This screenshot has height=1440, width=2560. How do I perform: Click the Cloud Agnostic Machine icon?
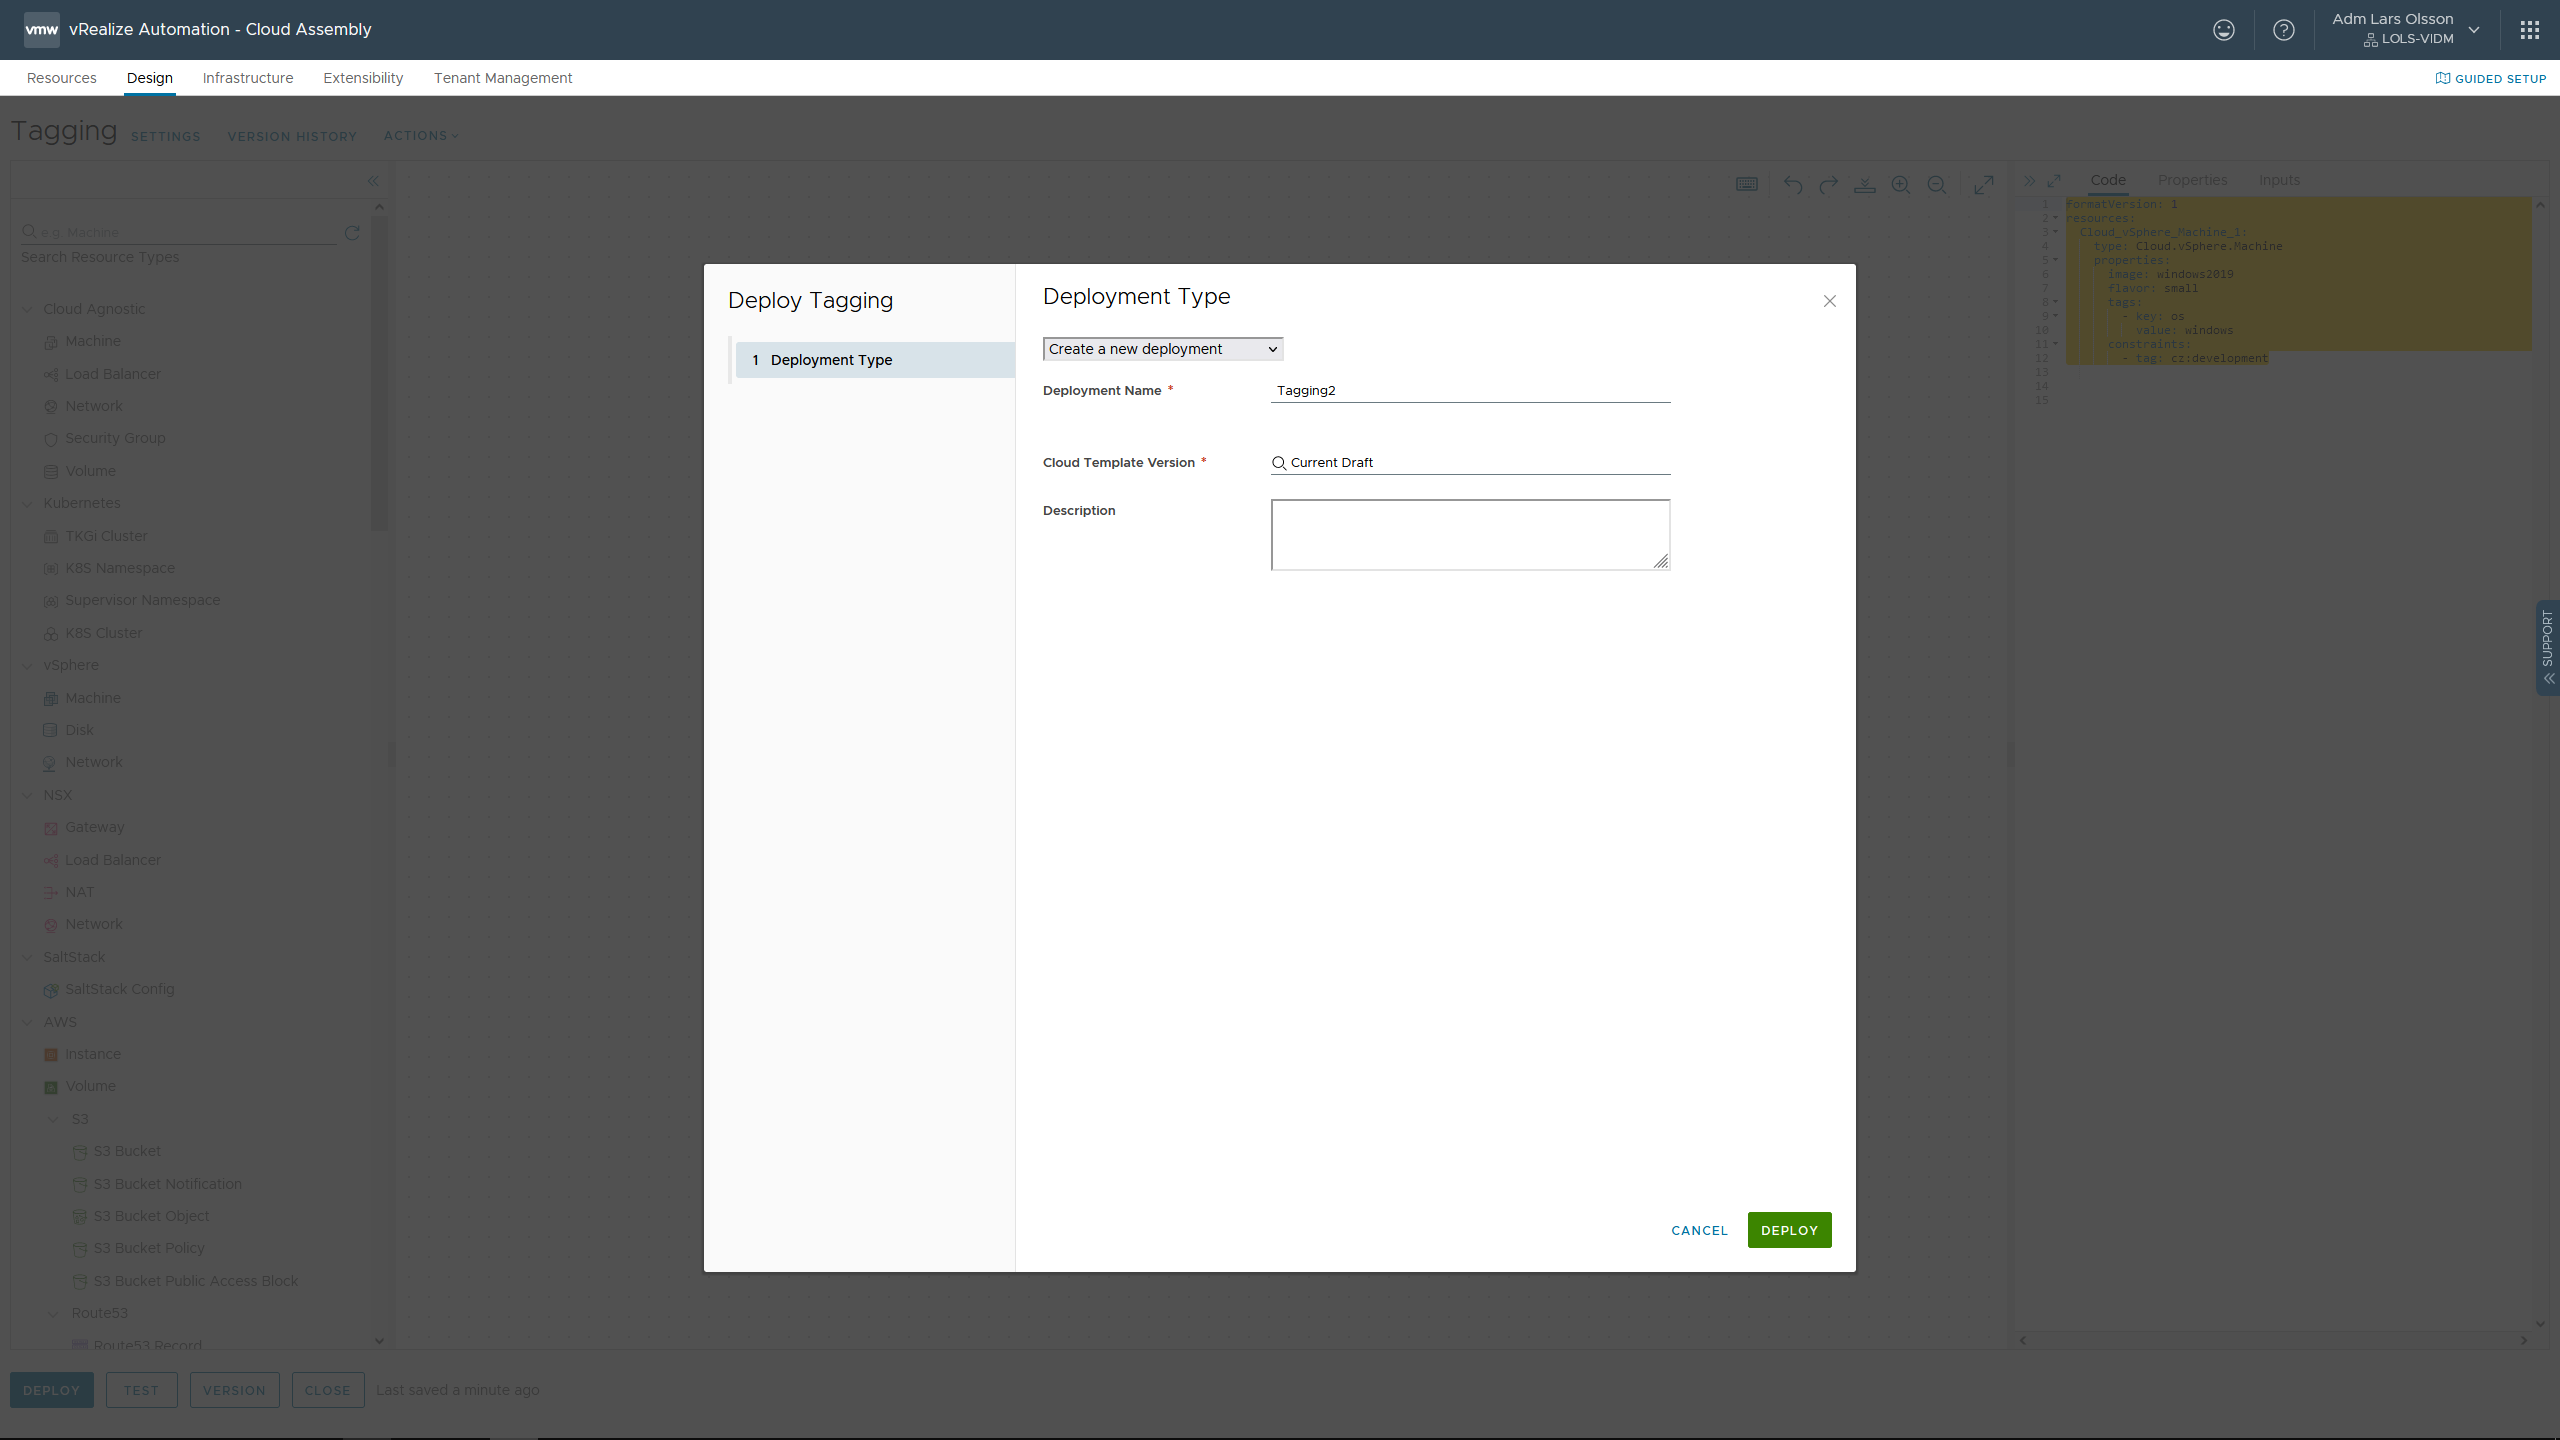point(51,342)
